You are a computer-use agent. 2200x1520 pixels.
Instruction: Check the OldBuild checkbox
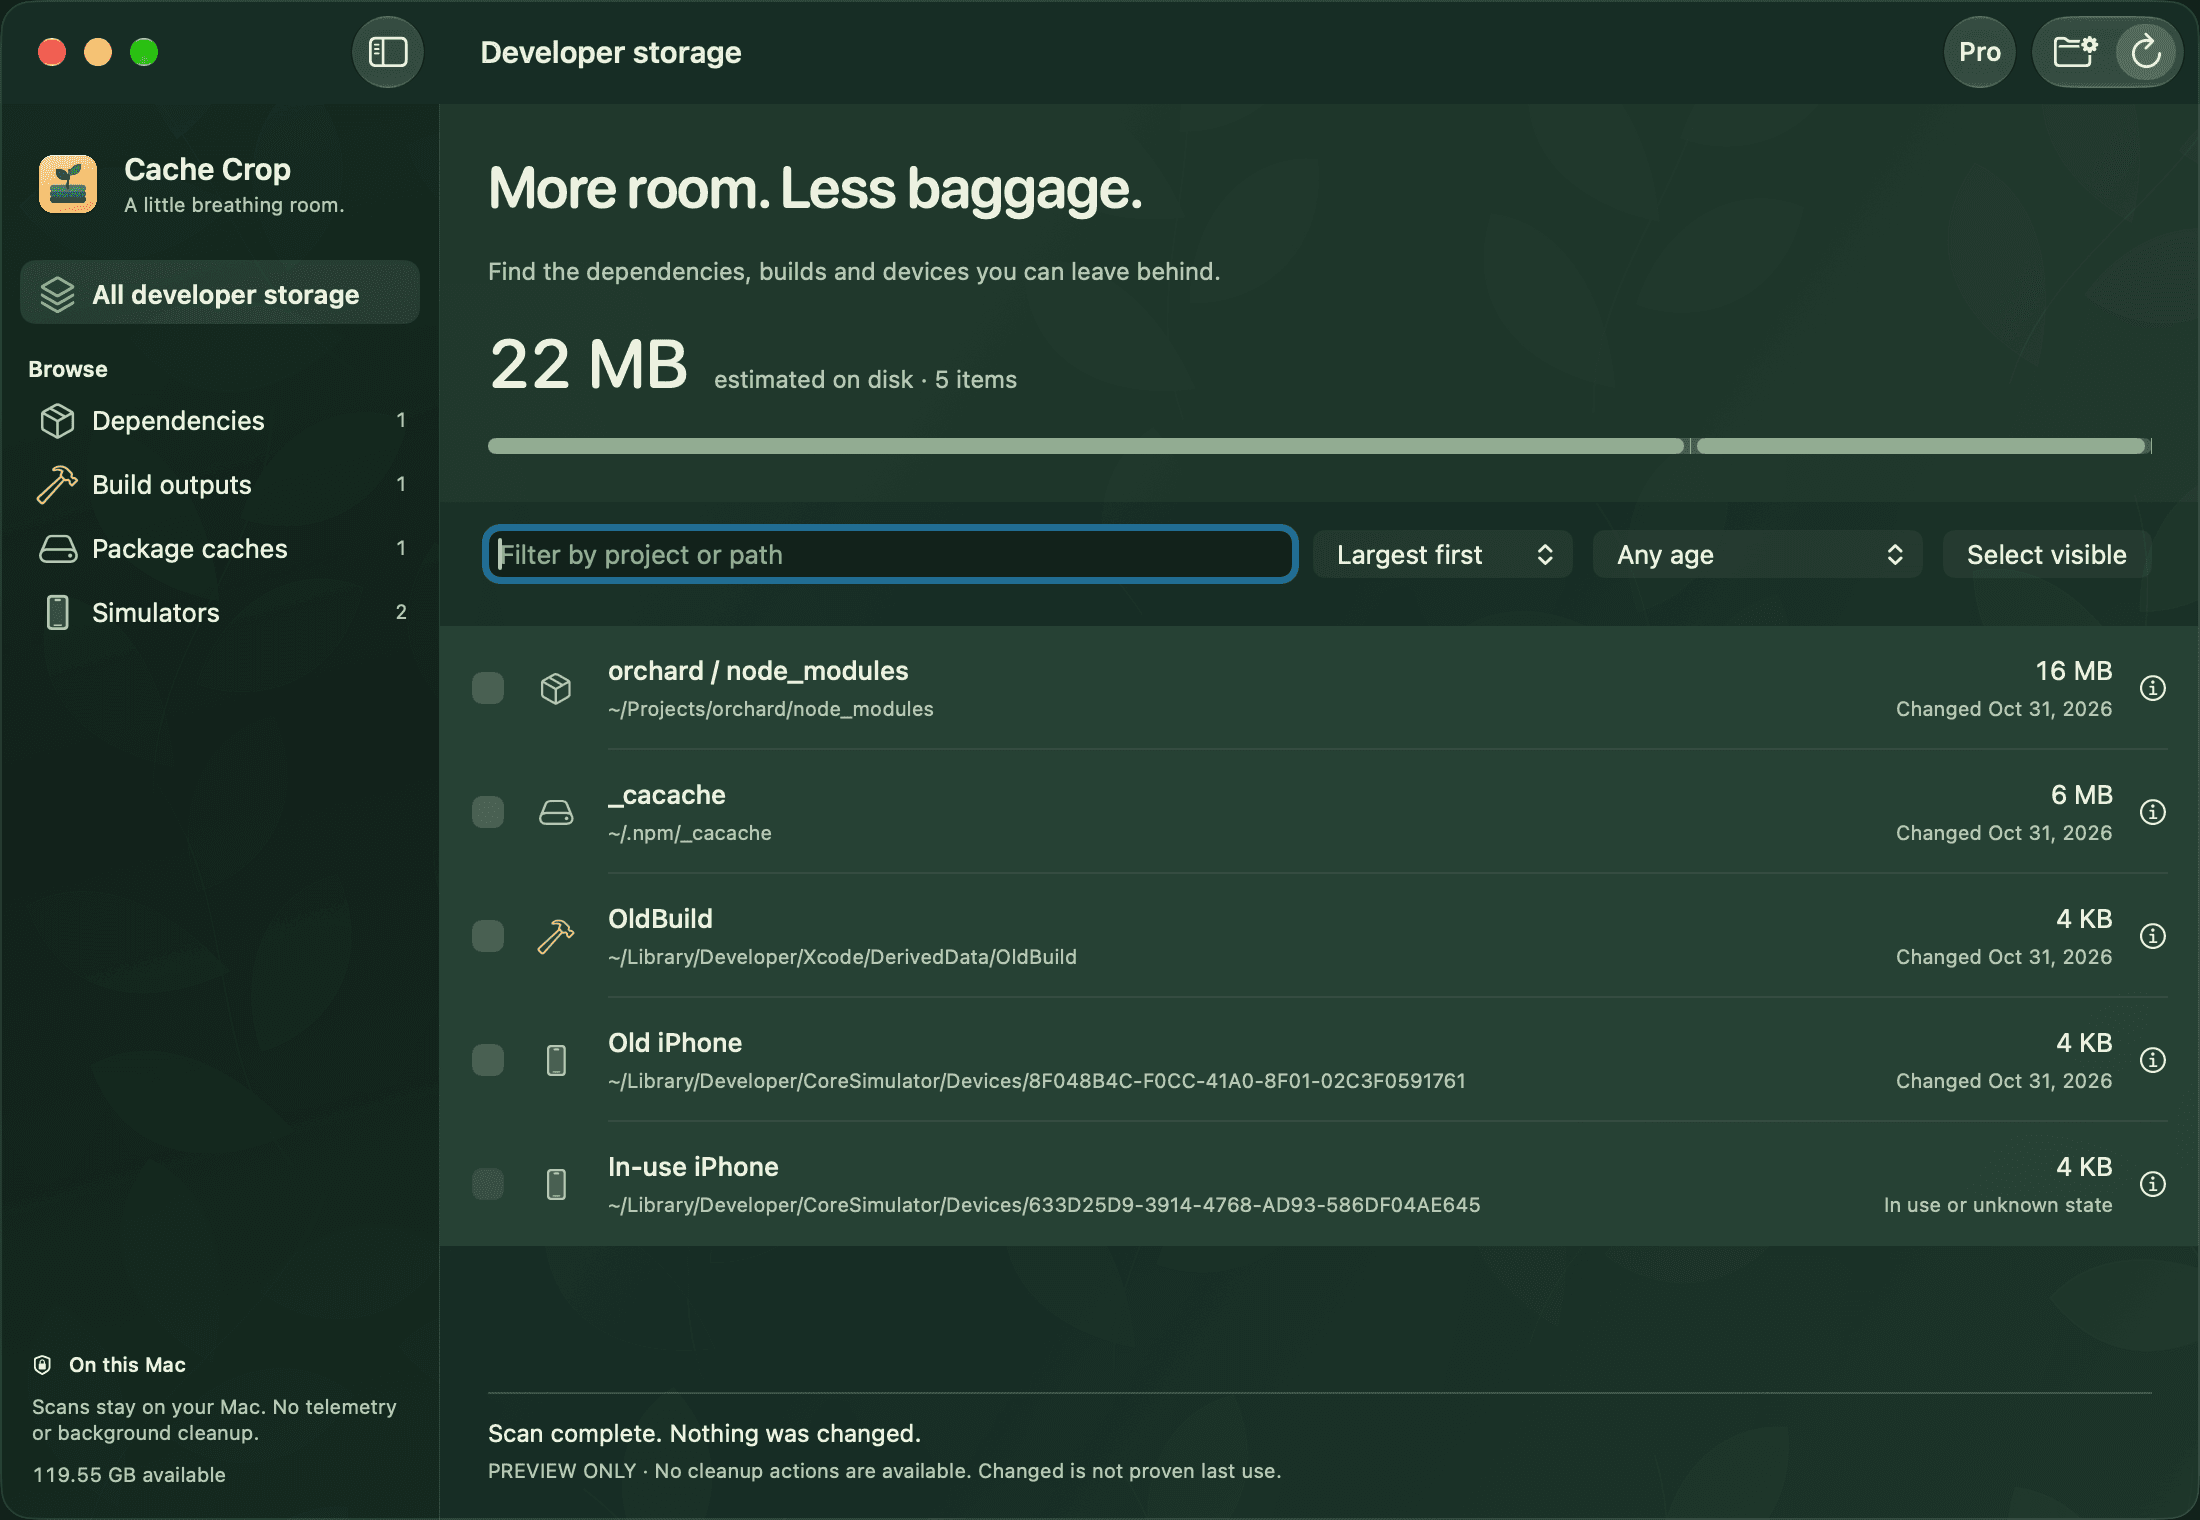tap(488, 936)
